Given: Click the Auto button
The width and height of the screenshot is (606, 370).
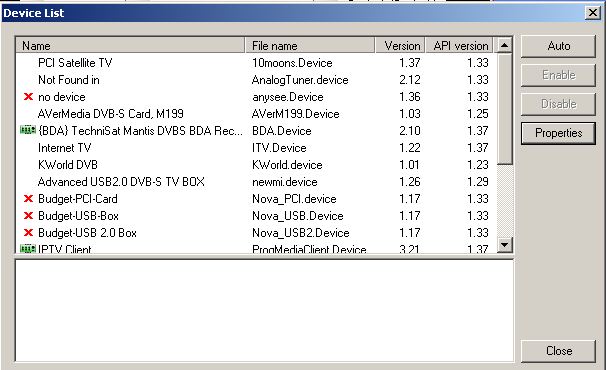Looking at the screenshot, I should click(x=558, y=46).
